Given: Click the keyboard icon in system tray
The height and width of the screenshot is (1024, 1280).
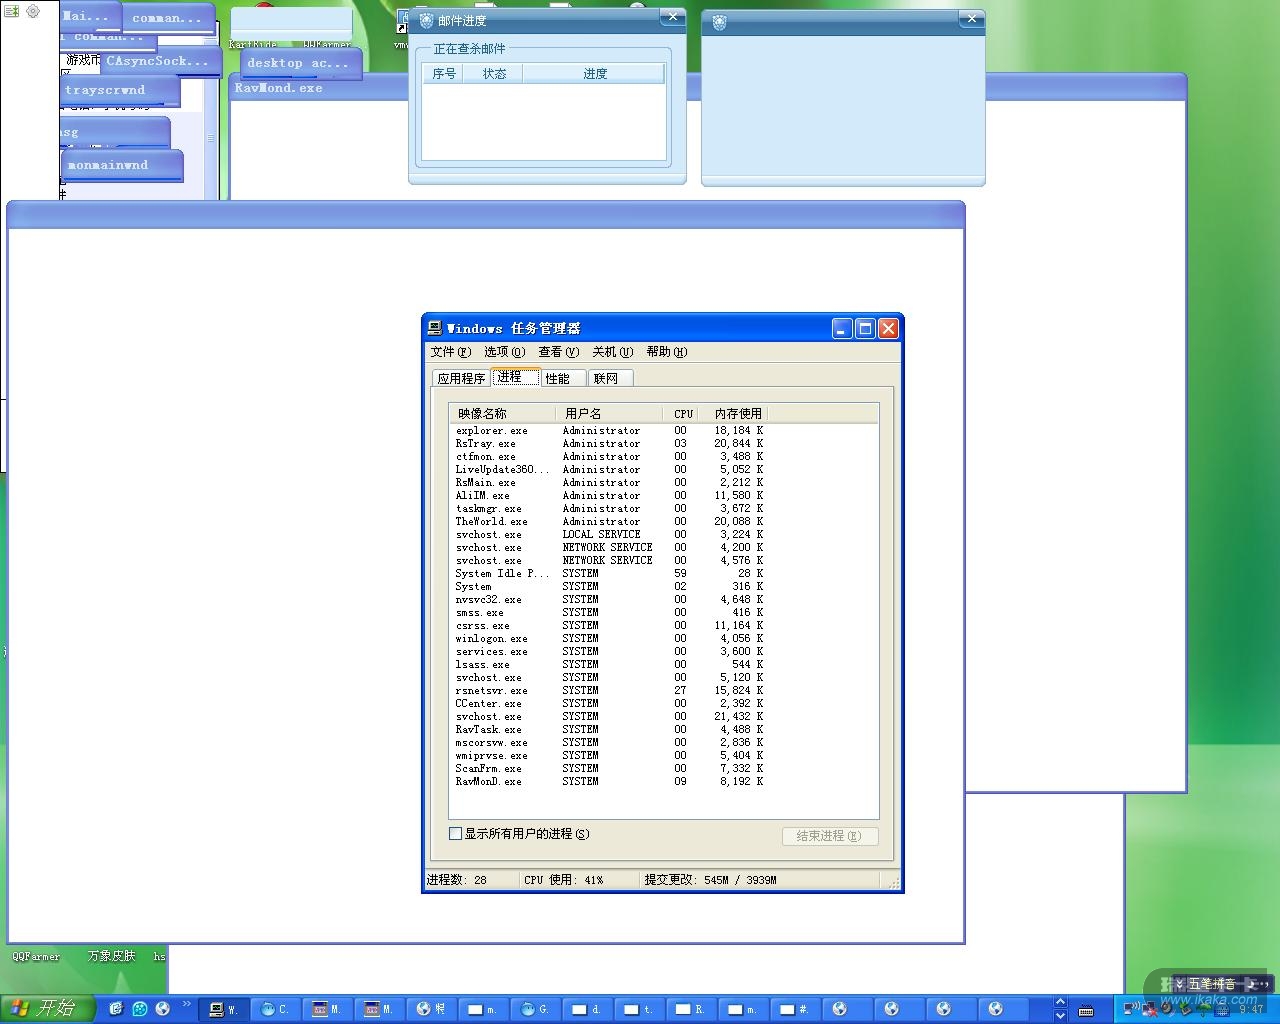Looking at the screenshot, I should (x=1086, y=1010).
